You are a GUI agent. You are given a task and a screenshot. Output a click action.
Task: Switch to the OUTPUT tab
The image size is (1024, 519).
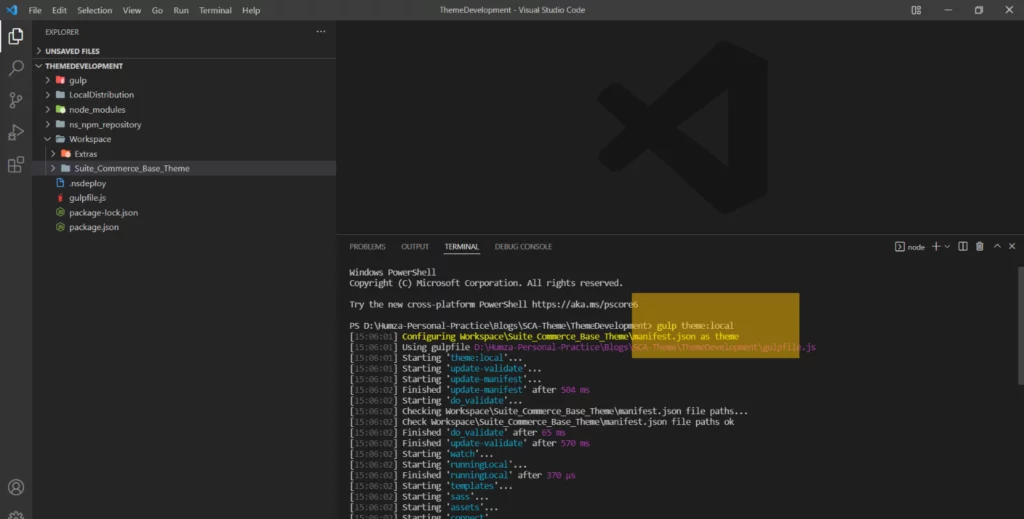[415, 247]
